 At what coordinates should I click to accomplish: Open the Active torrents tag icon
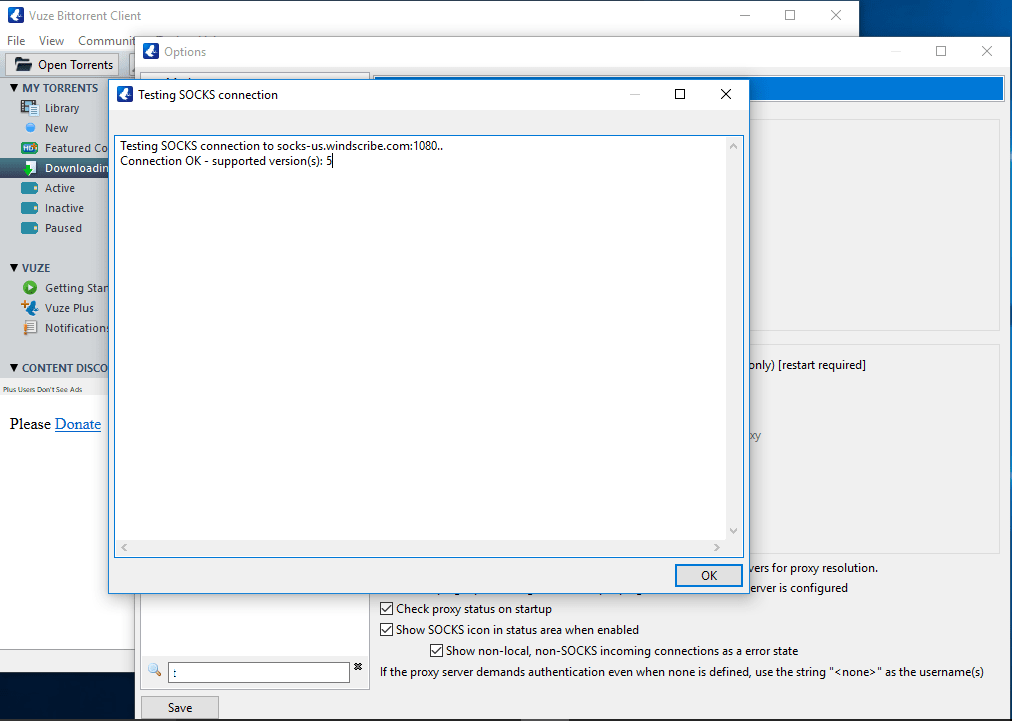[29, 188]
